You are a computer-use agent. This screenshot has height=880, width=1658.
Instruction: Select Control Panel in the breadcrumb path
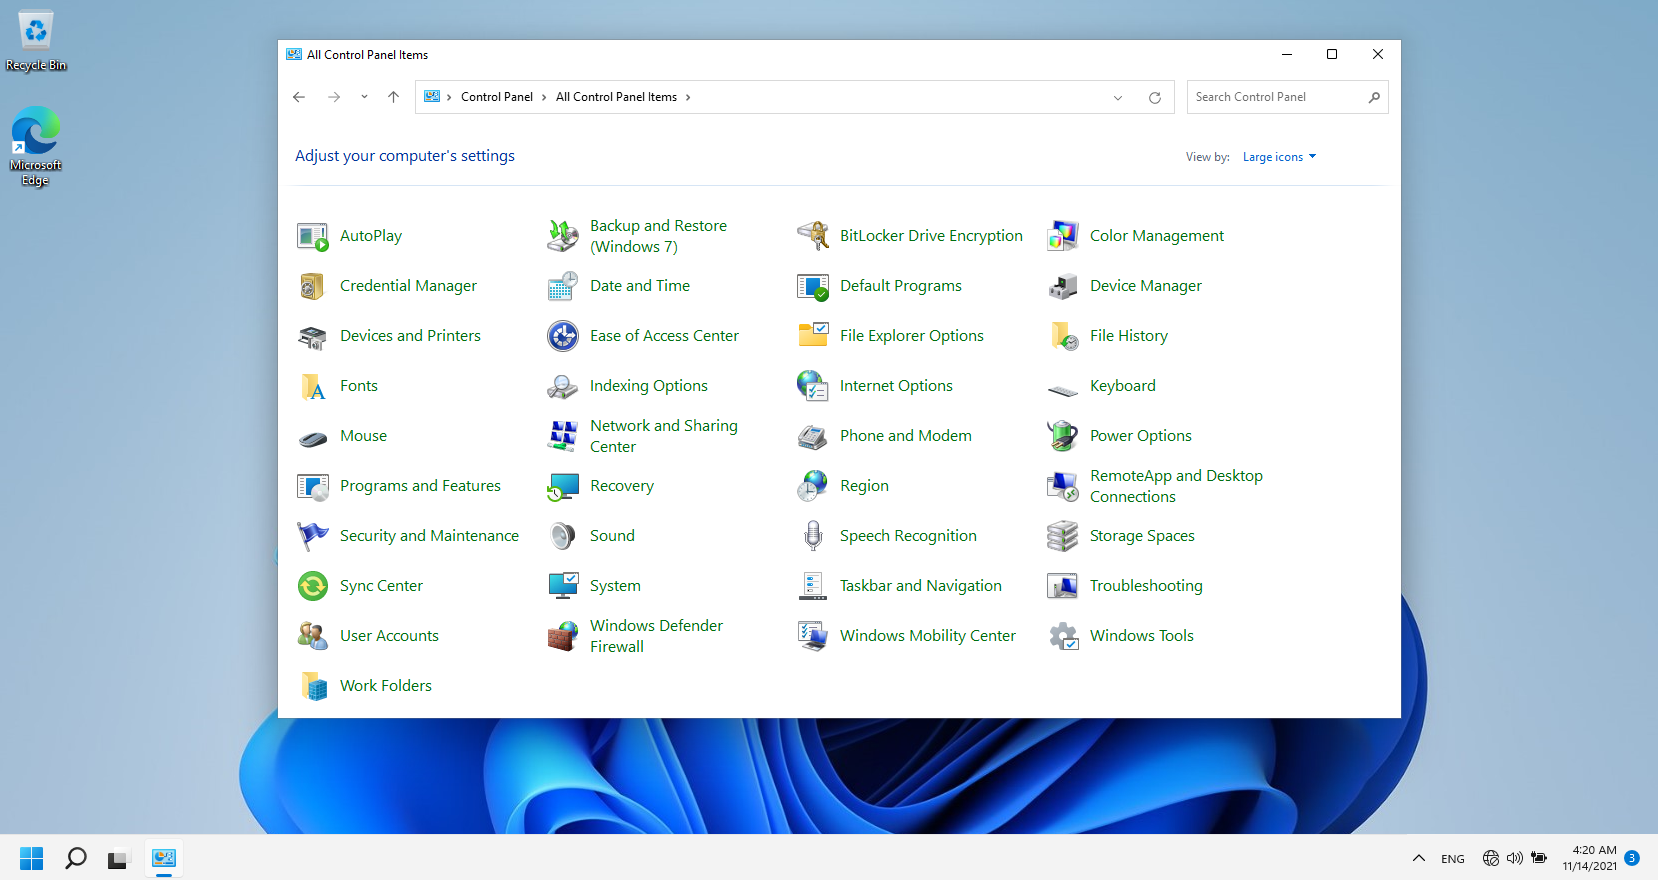(496, 97)
